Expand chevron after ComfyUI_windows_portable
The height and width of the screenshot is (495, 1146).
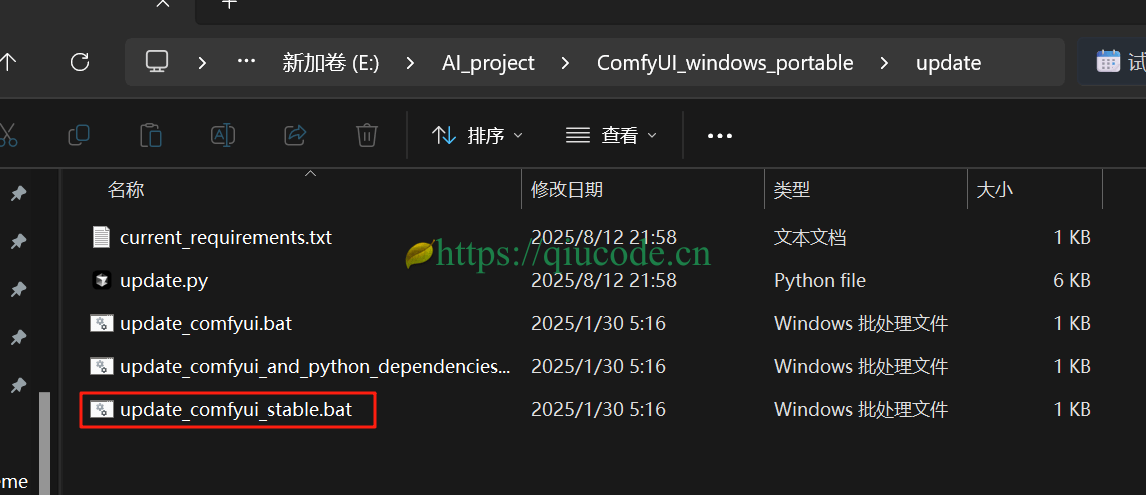[x=885, y=63]
